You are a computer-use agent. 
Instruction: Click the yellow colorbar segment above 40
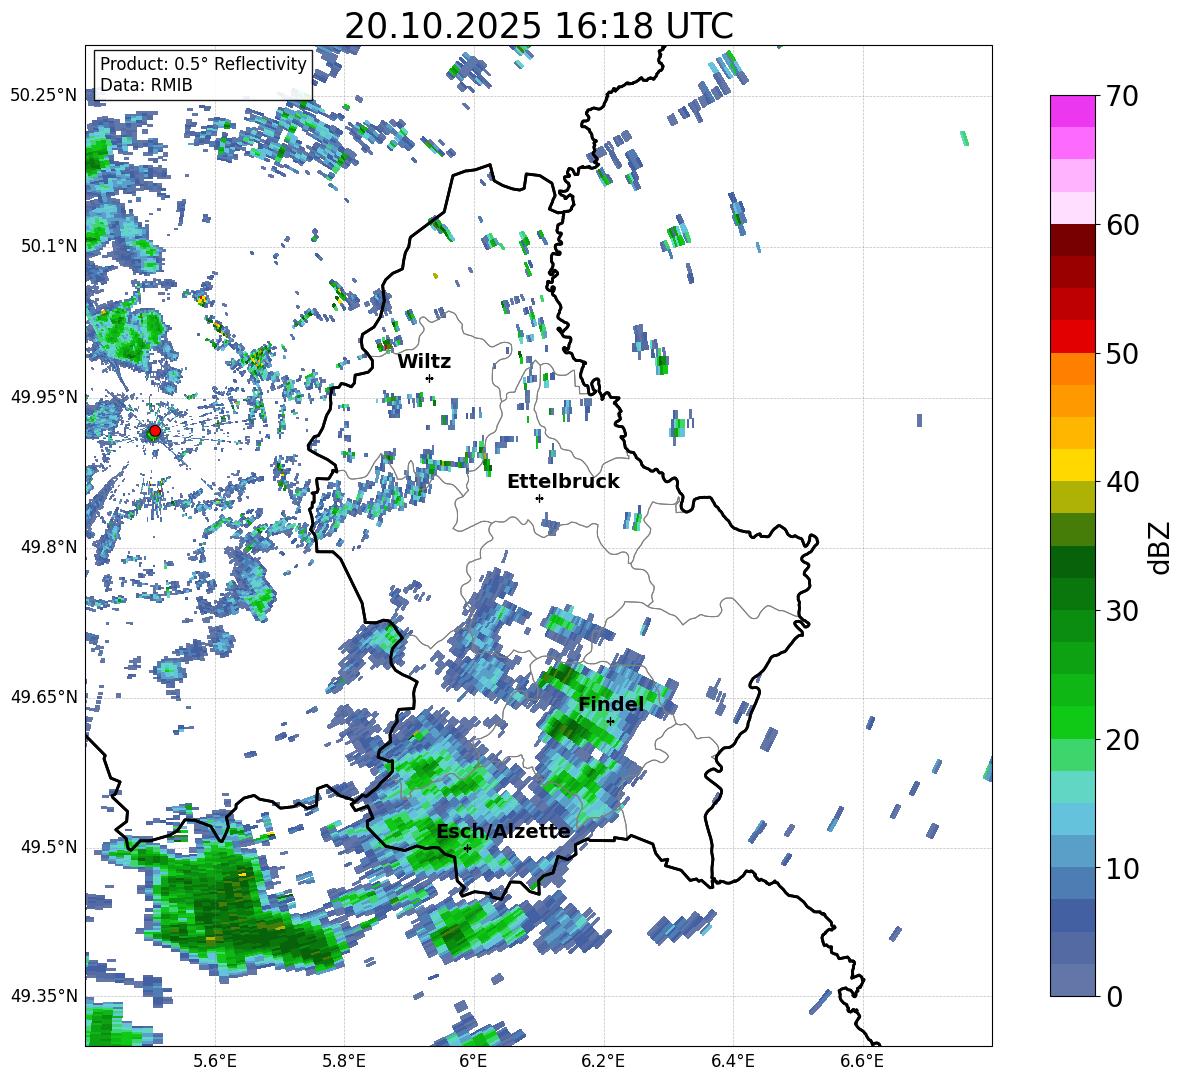pyautogui.click(x=1072, y=465)
